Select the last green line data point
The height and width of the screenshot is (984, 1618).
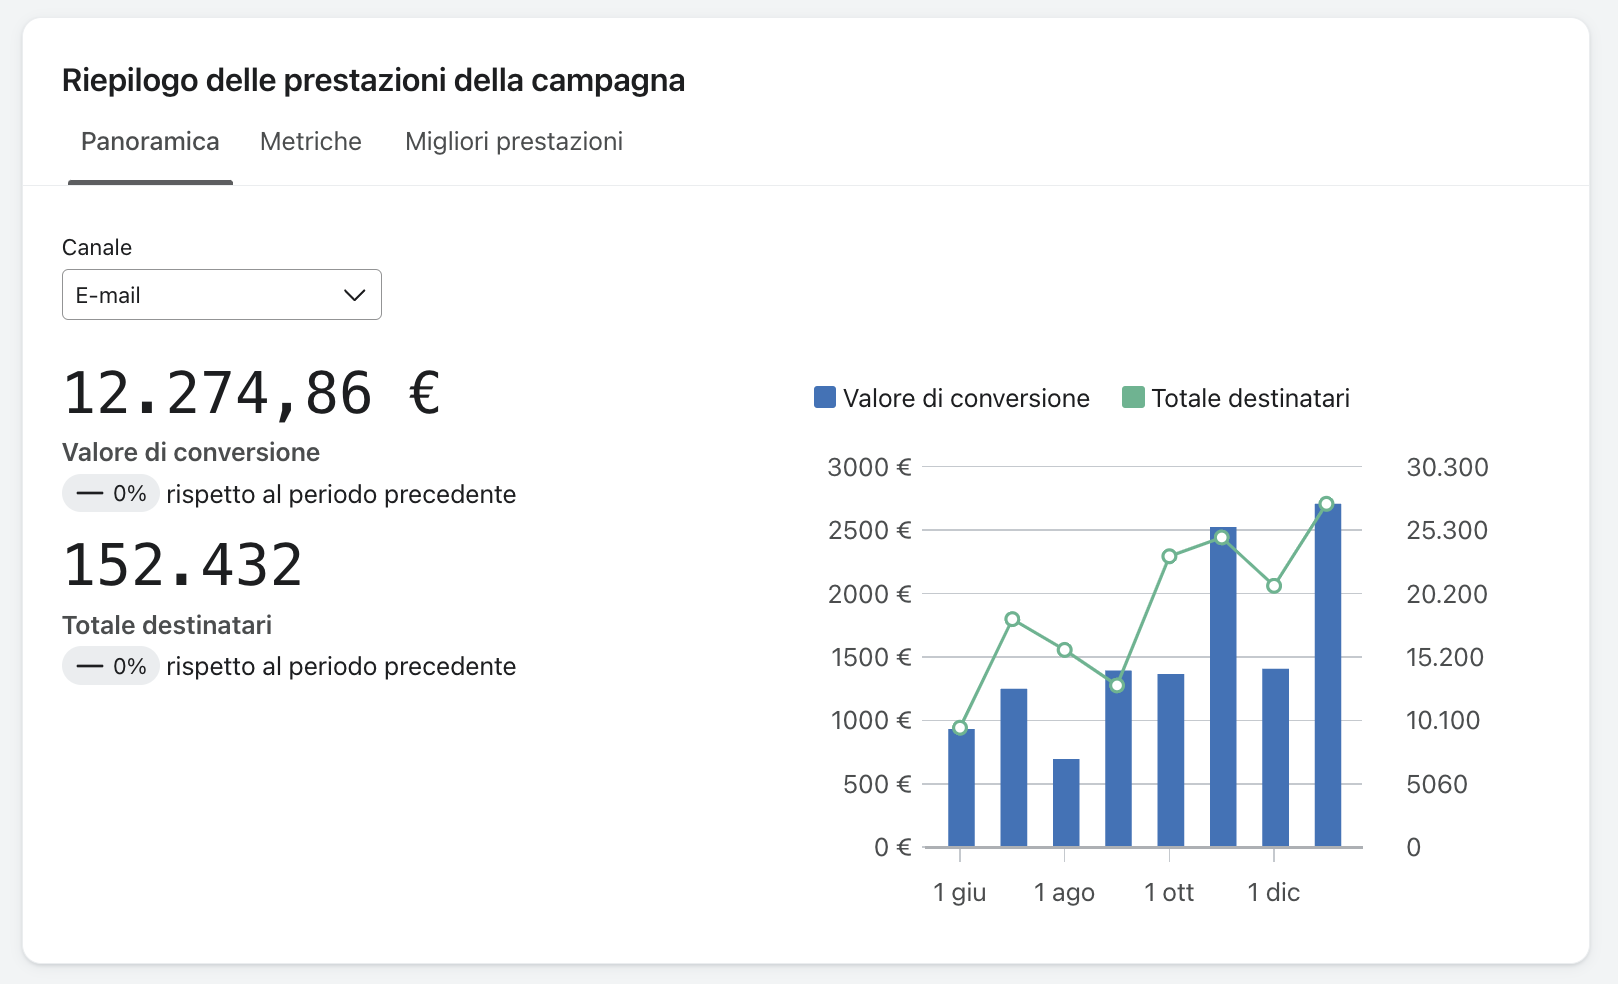[1326, 504]
